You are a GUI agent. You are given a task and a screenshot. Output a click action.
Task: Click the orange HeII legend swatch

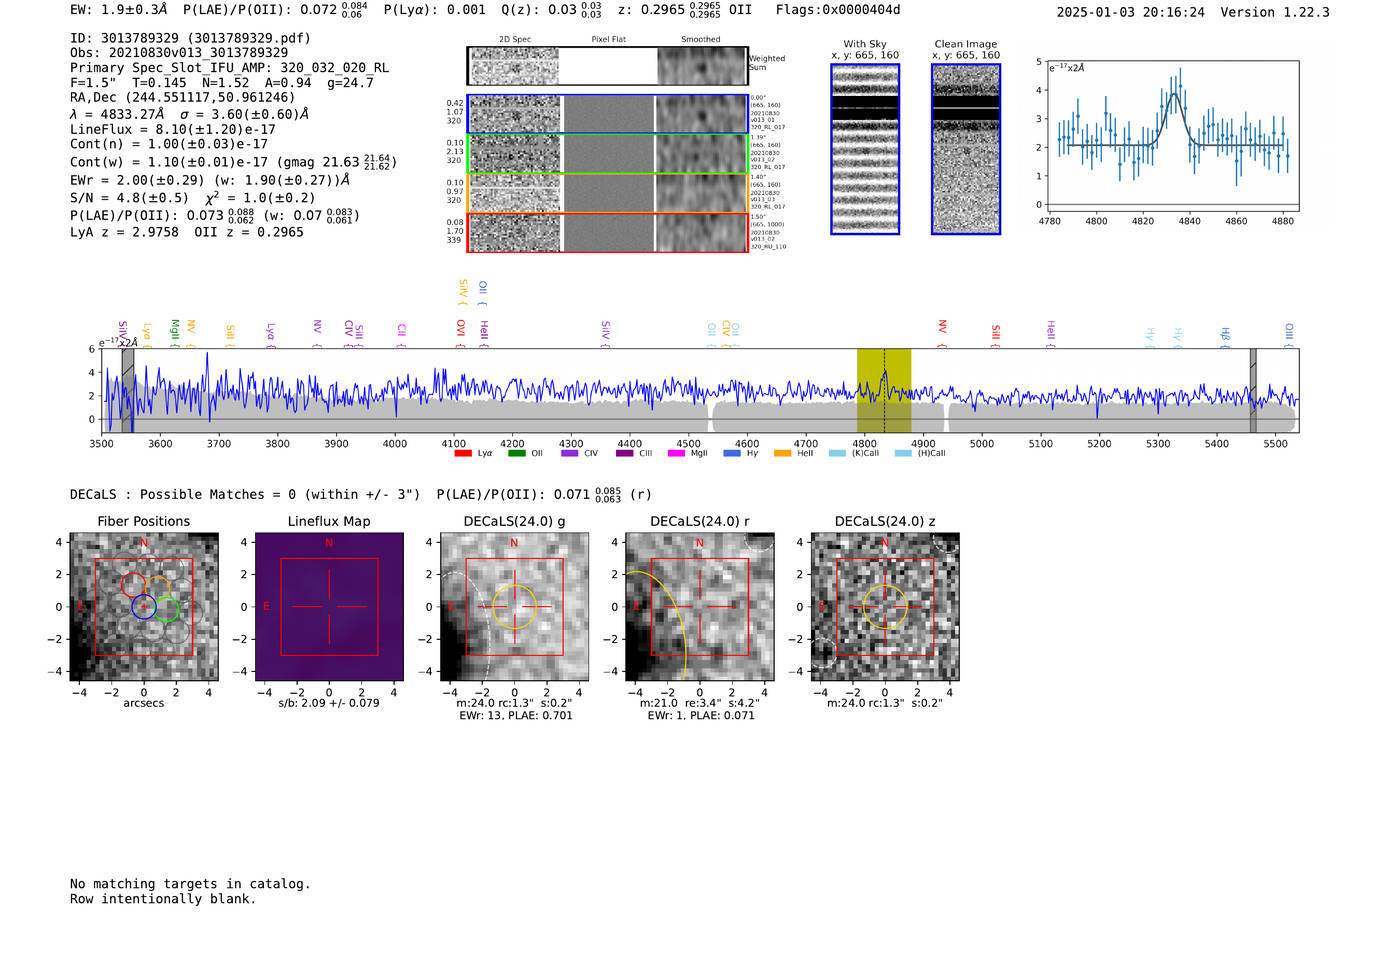[782, 453]
